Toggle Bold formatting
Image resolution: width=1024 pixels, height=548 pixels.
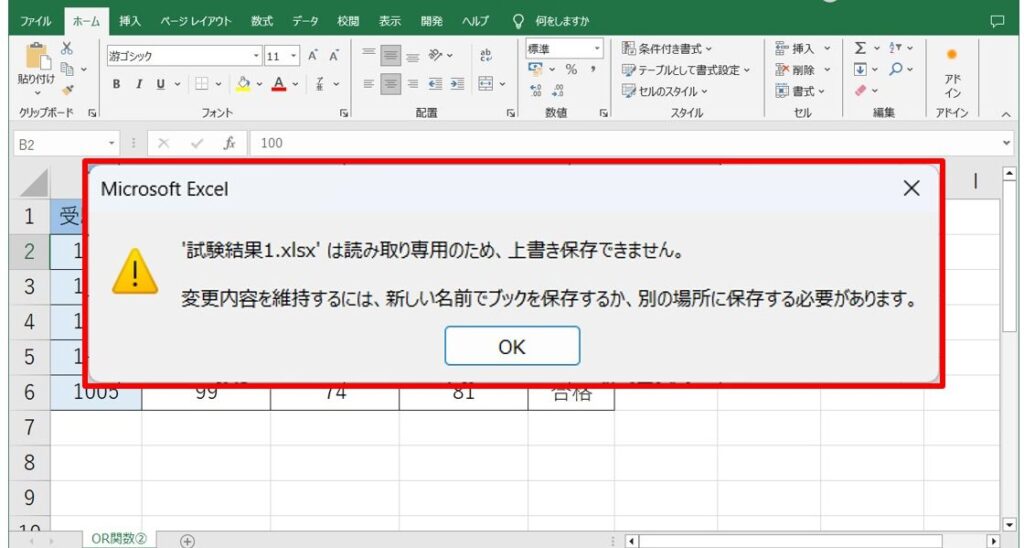117,84
